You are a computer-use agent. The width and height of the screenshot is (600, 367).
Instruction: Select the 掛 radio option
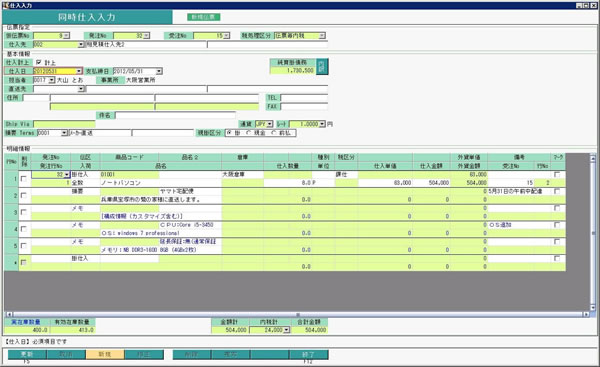[229, 133]
